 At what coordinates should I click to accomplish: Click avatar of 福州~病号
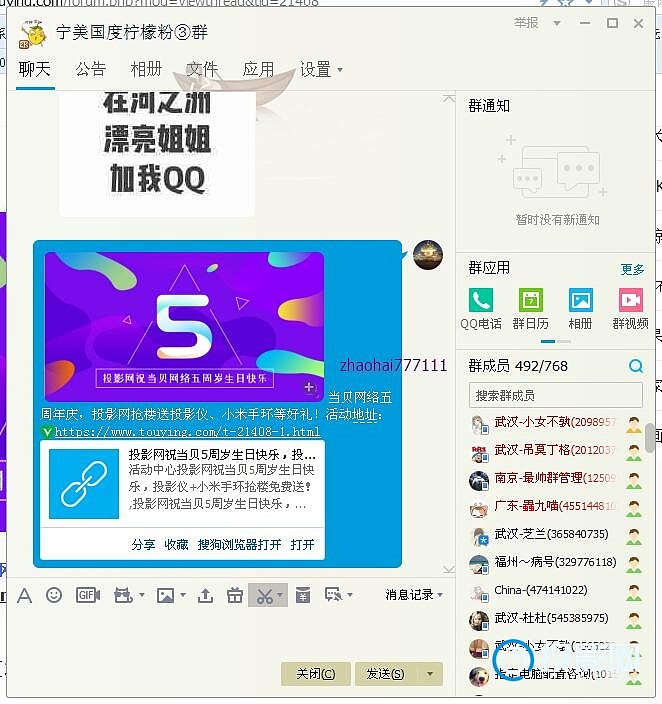point(479,564)
